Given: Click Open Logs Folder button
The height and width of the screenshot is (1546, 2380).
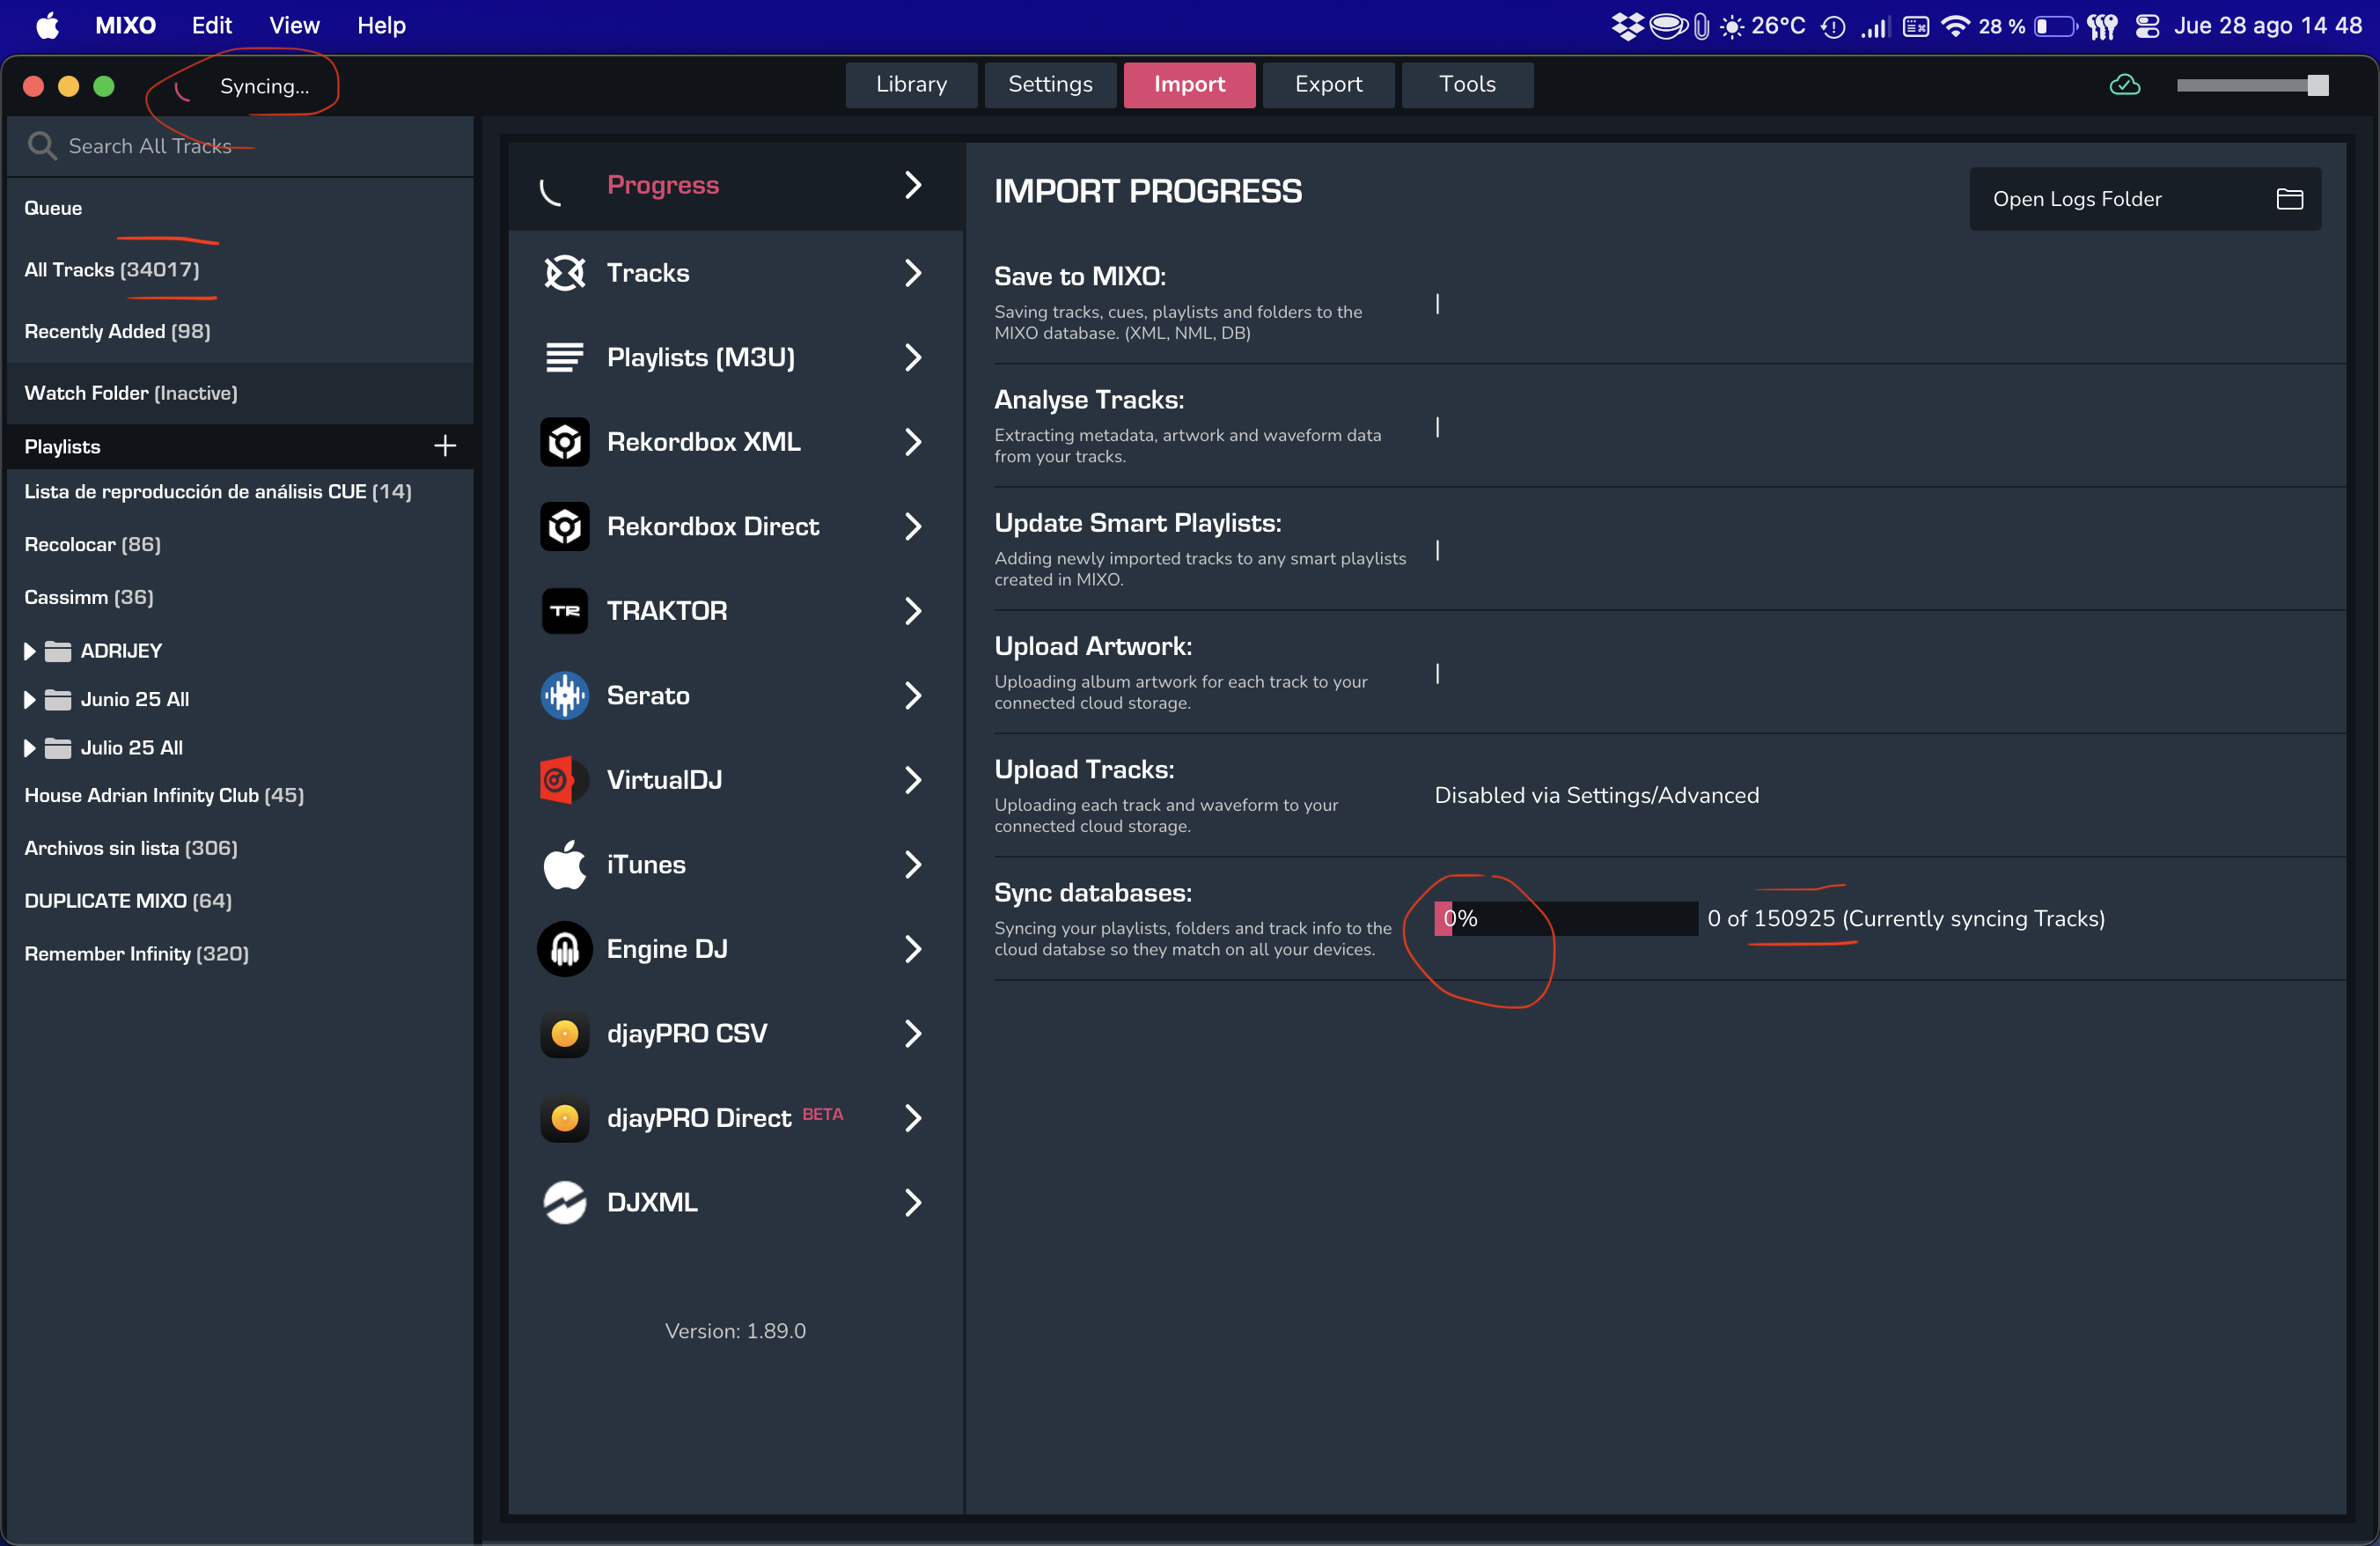Looking at the screenshot, I should tap(2144, 199).
